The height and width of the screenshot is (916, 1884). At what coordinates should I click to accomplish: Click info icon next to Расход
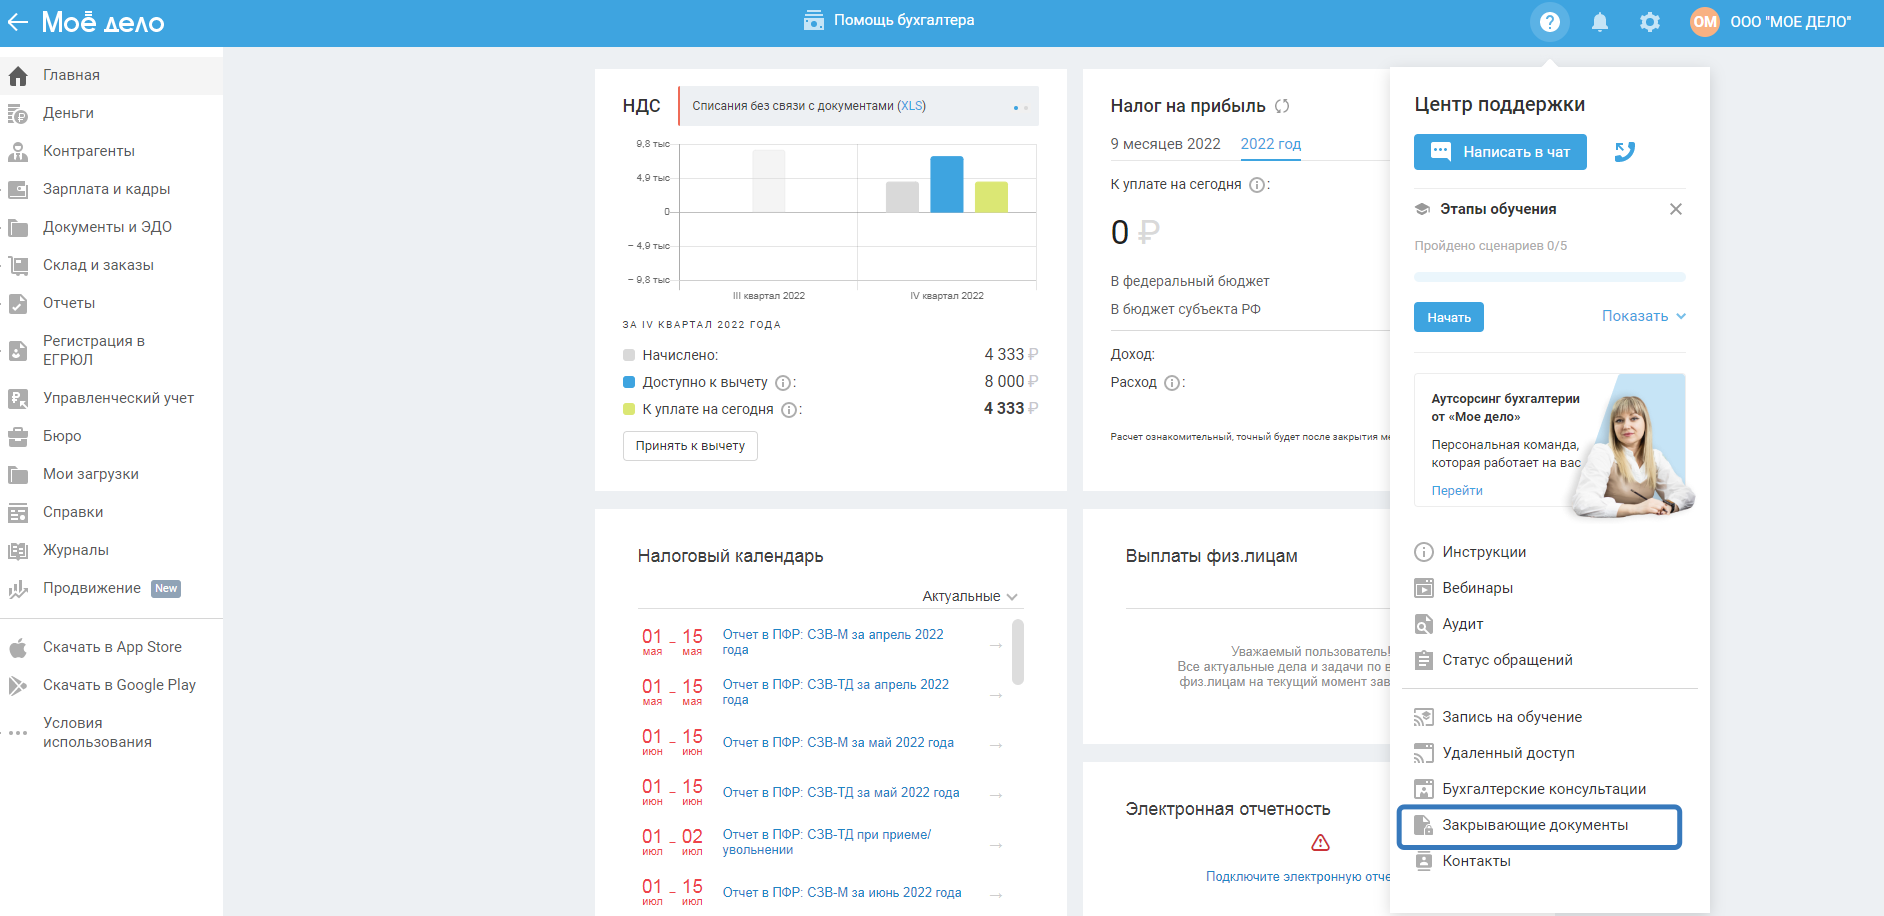coord(1172,383)
